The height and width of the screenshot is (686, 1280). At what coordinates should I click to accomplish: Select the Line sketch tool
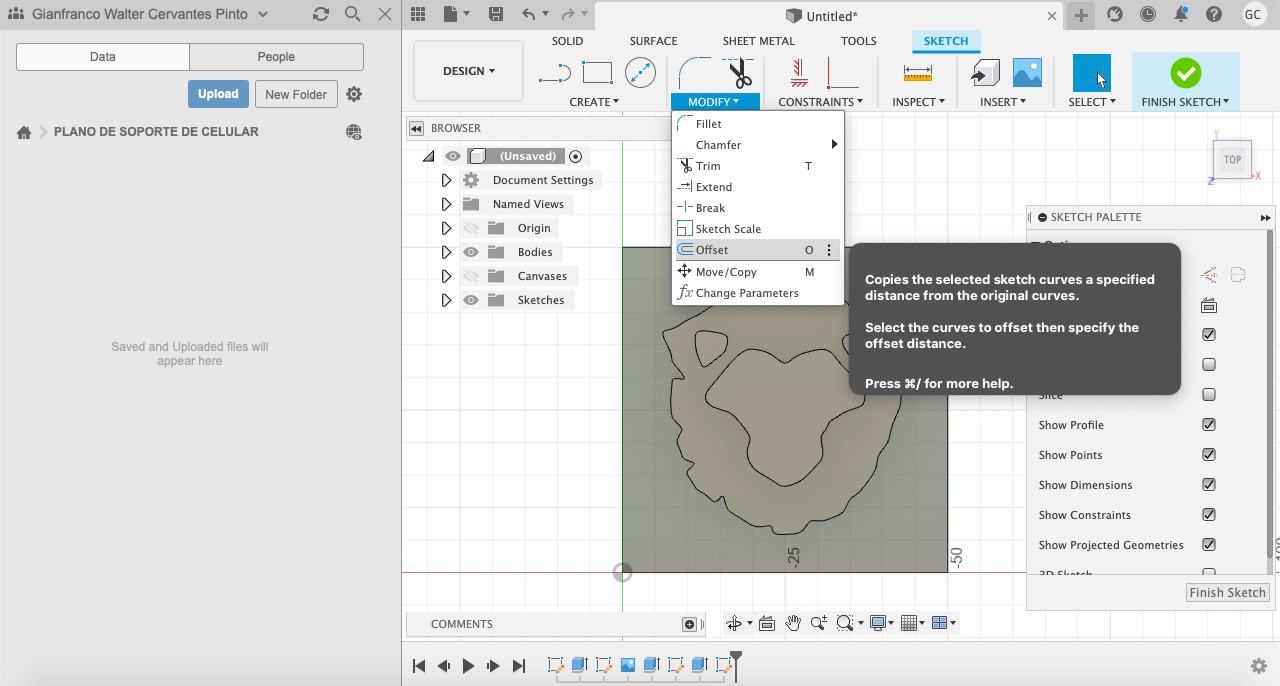554,72
